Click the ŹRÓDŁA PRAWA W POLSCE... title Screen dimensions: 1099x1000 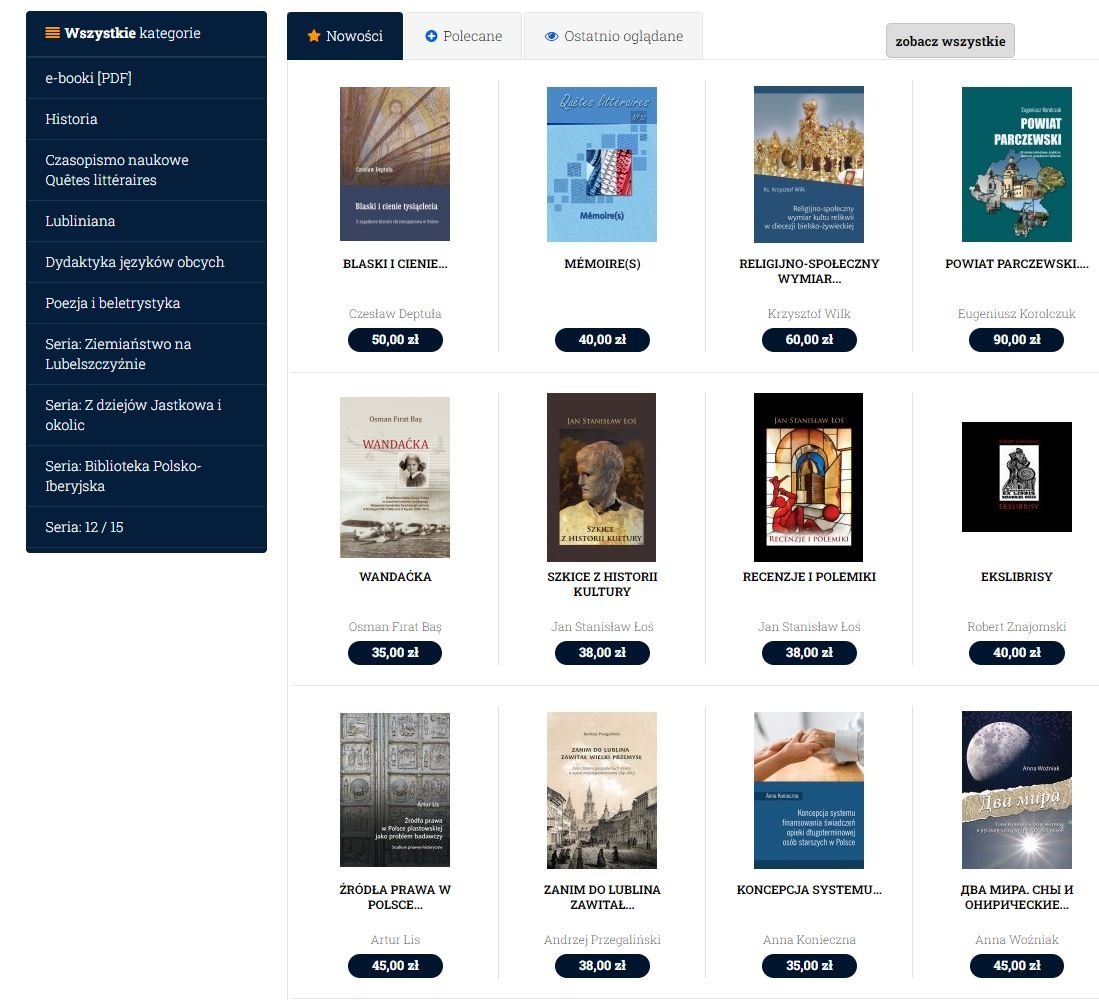(x=395, y=897)
